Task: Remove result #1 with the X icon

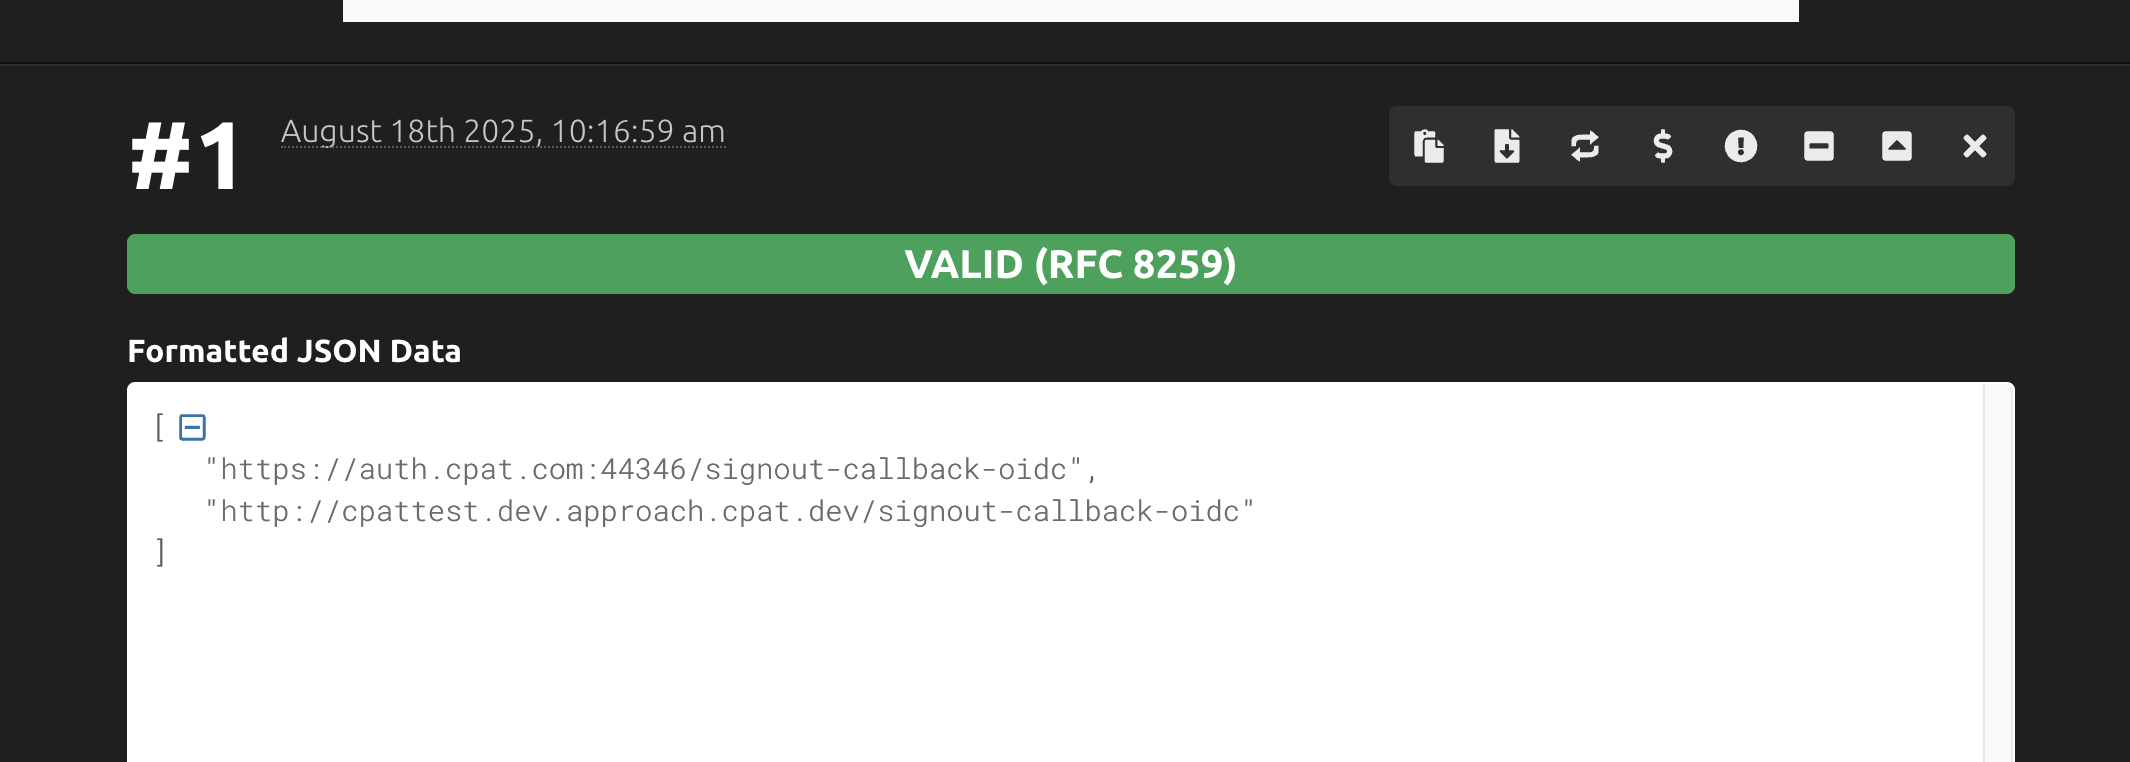Action: pos(1975,146)
